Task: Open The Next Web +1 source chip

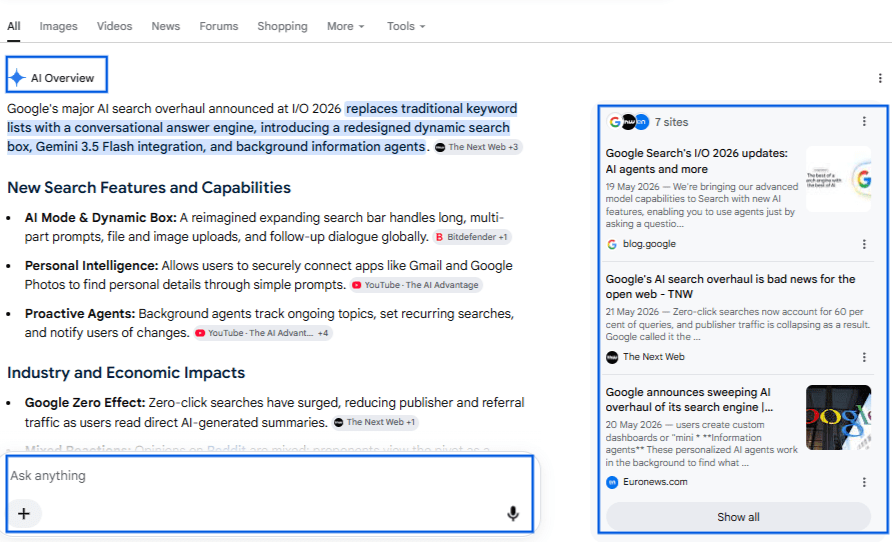Action: [375, 422]
